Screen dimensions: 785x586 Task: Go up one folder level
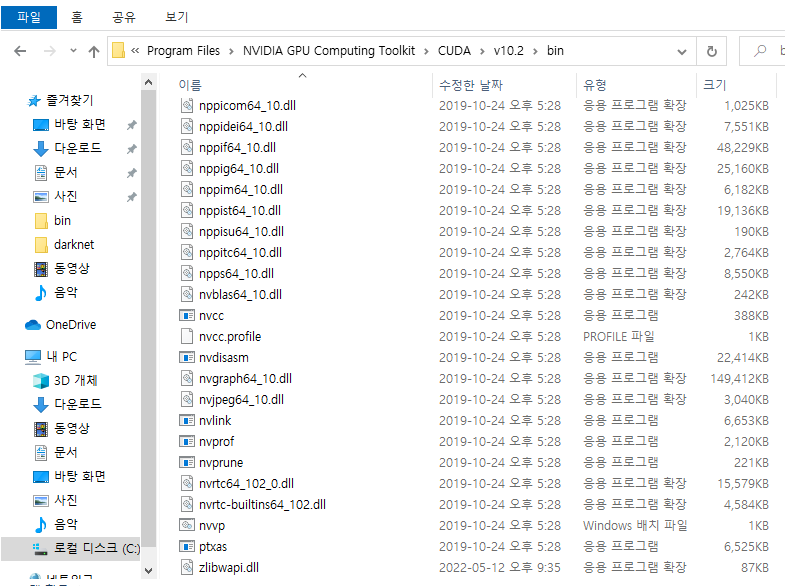coord(94,51)
